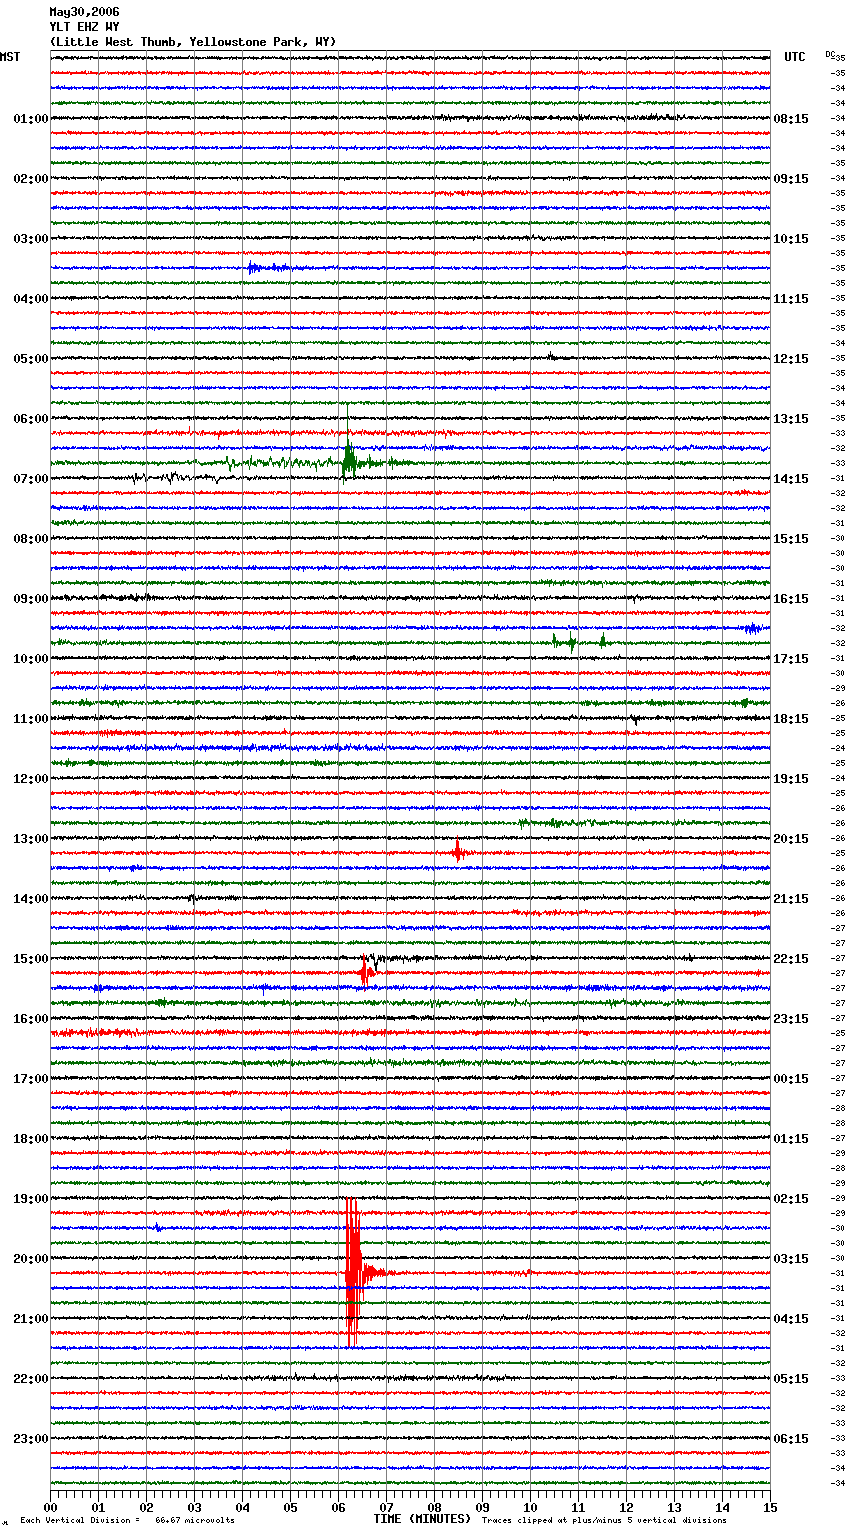
Task: Click the 09 minute axis tick label
Action: point(482,1507)
